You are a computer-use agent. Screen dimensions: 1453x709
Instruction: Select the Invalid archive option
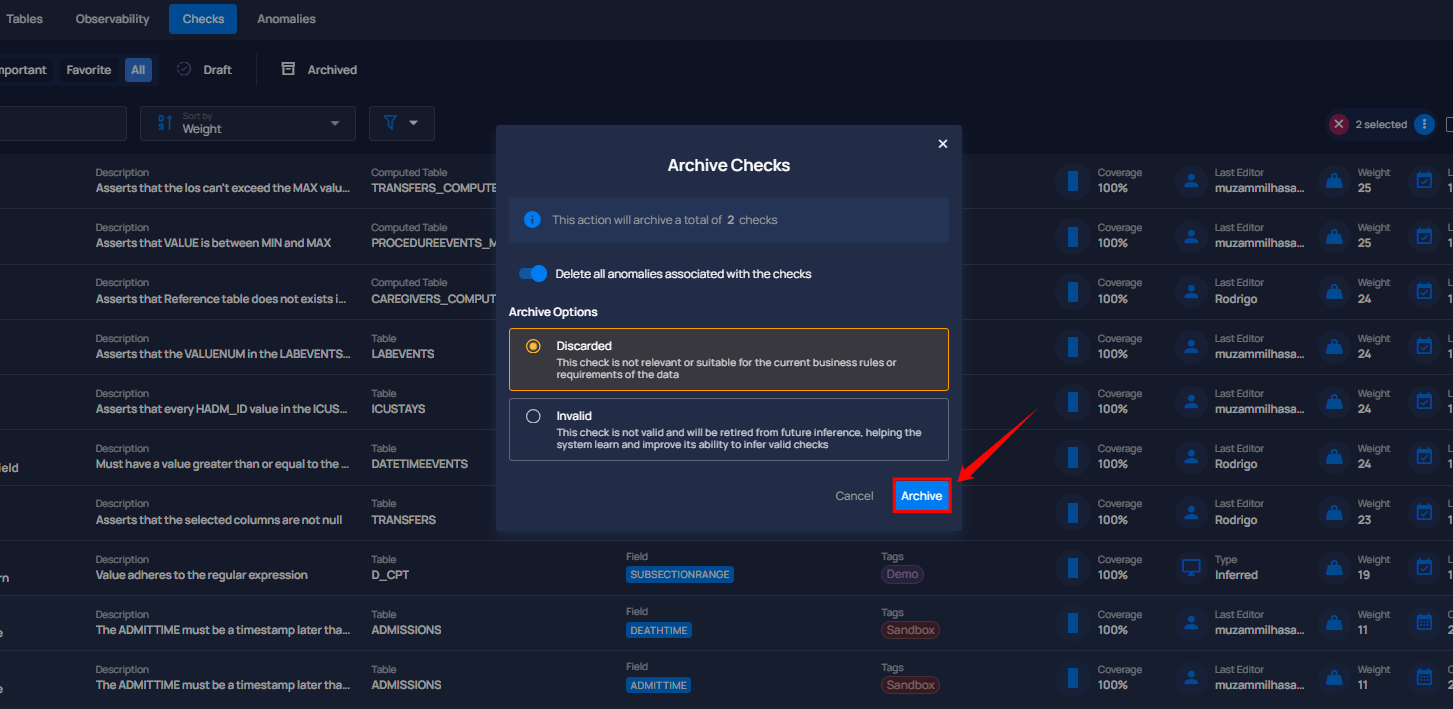728,429
